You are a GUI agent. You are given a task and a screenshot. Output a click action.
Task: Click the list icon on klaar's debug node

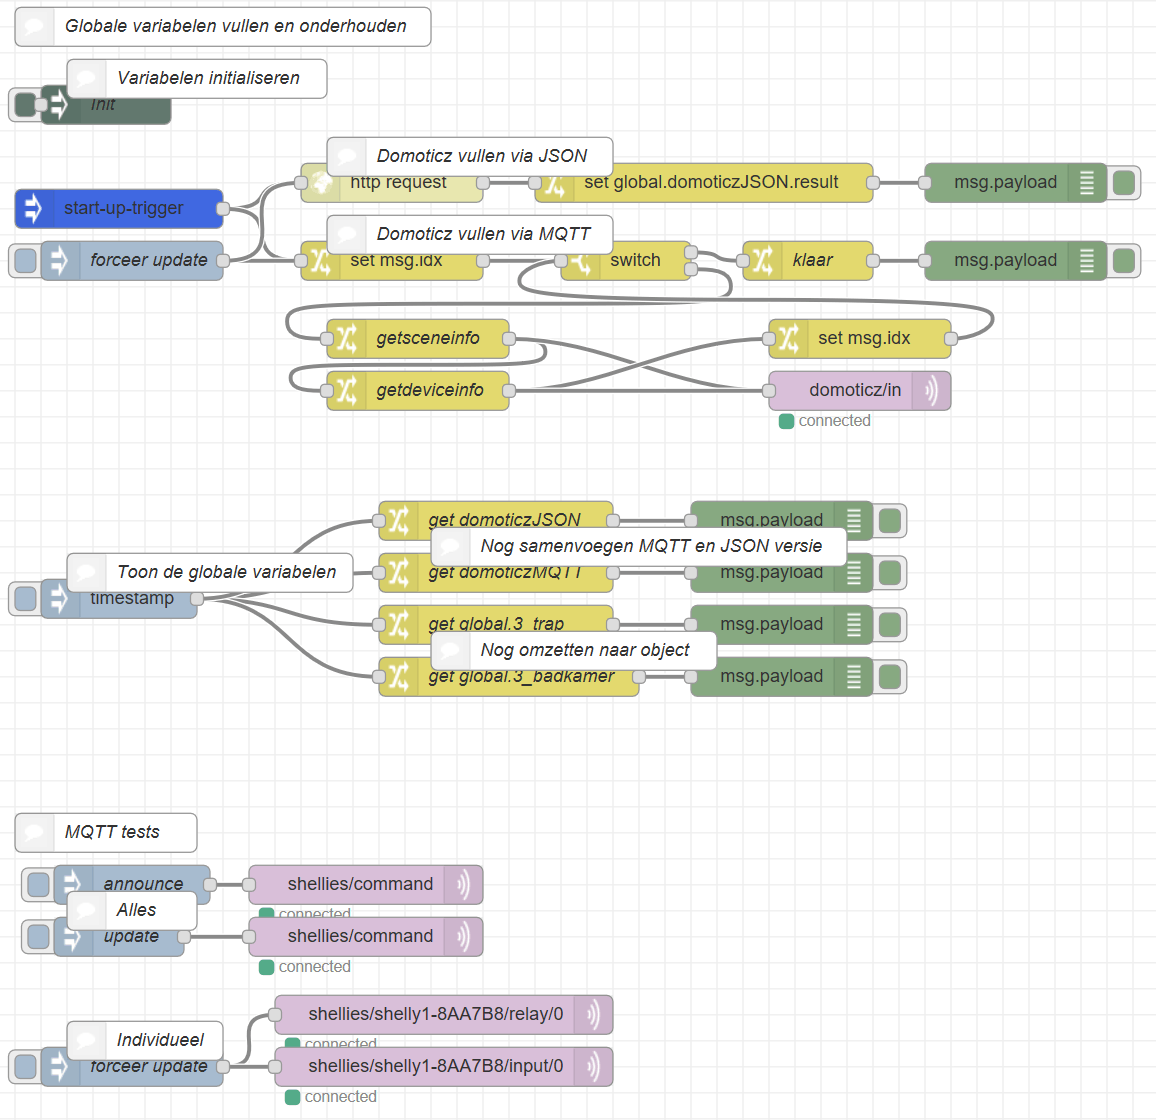(1087, 260)
